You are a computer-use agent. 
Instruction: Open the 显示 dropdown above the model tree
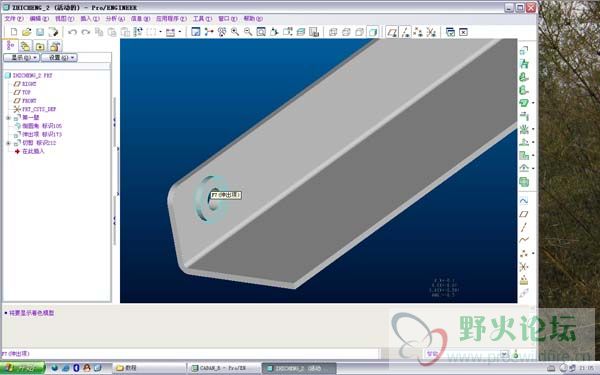pyautogui.click(x=21, y=58)
